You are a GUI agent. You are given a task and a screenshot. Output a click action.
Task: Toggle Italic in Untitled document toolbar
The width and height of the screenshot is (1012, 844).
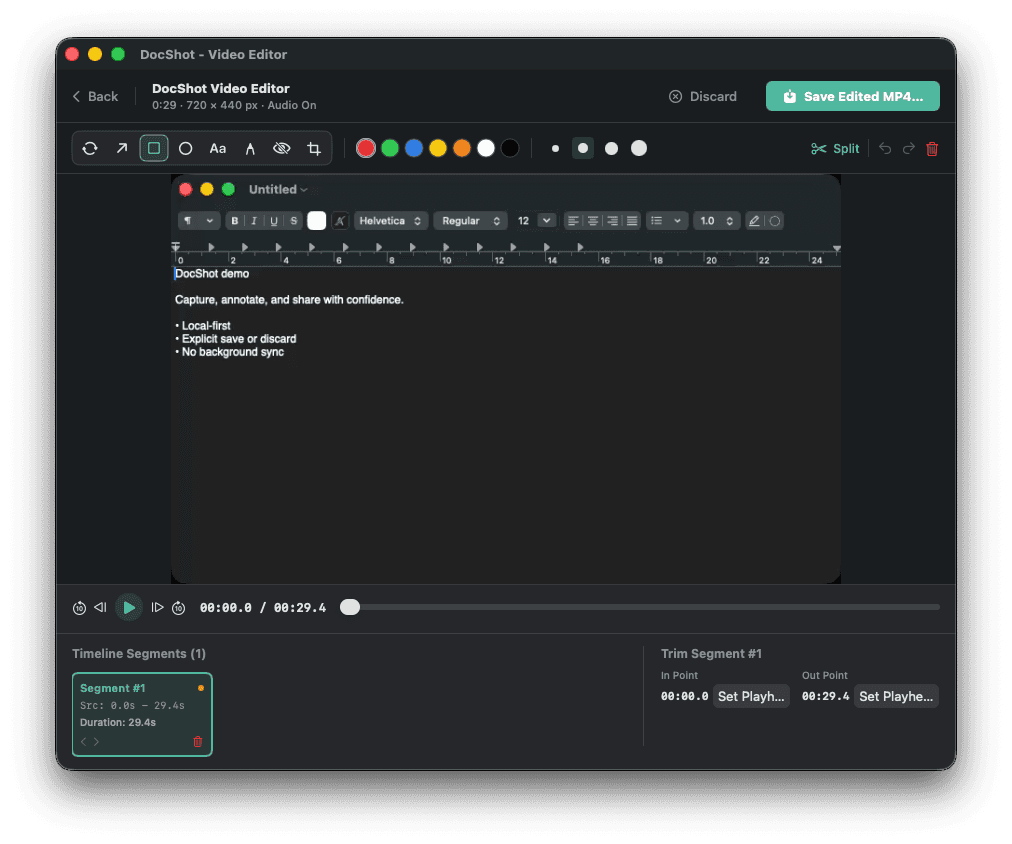[x=254, y=221]
